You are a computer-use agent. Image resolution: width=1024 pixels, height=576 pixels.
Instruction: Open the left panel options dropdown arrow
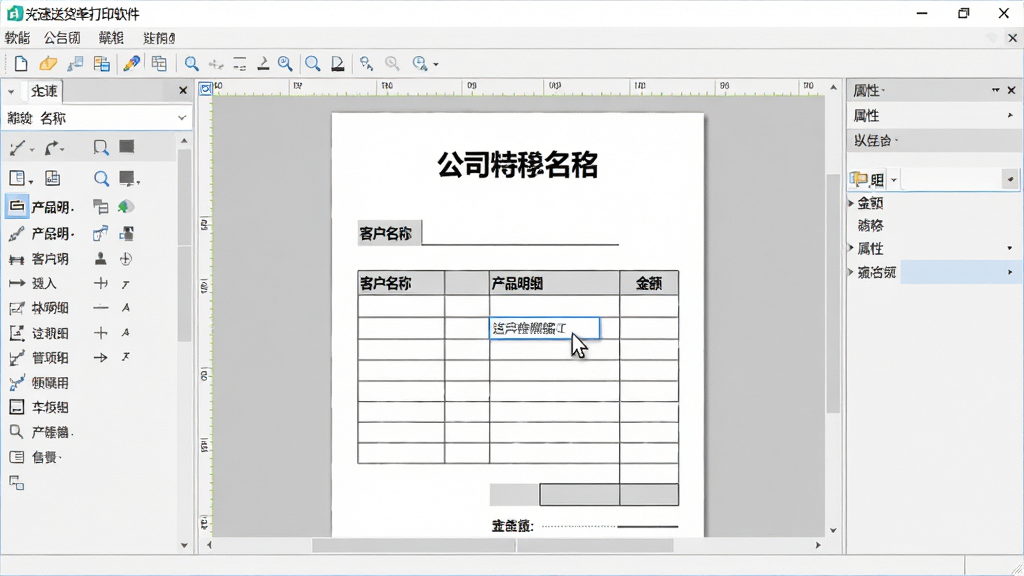(x=11, y=92)
